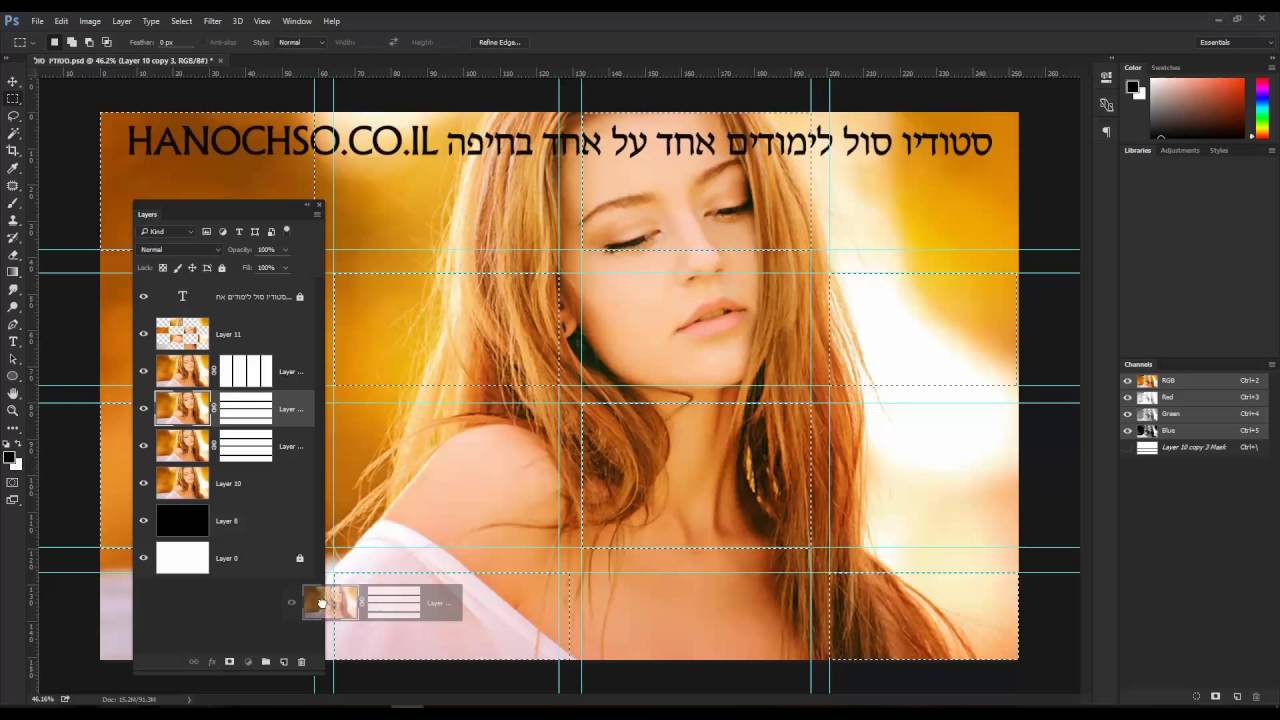Open the Essentials workspace dropdown

1235,43
